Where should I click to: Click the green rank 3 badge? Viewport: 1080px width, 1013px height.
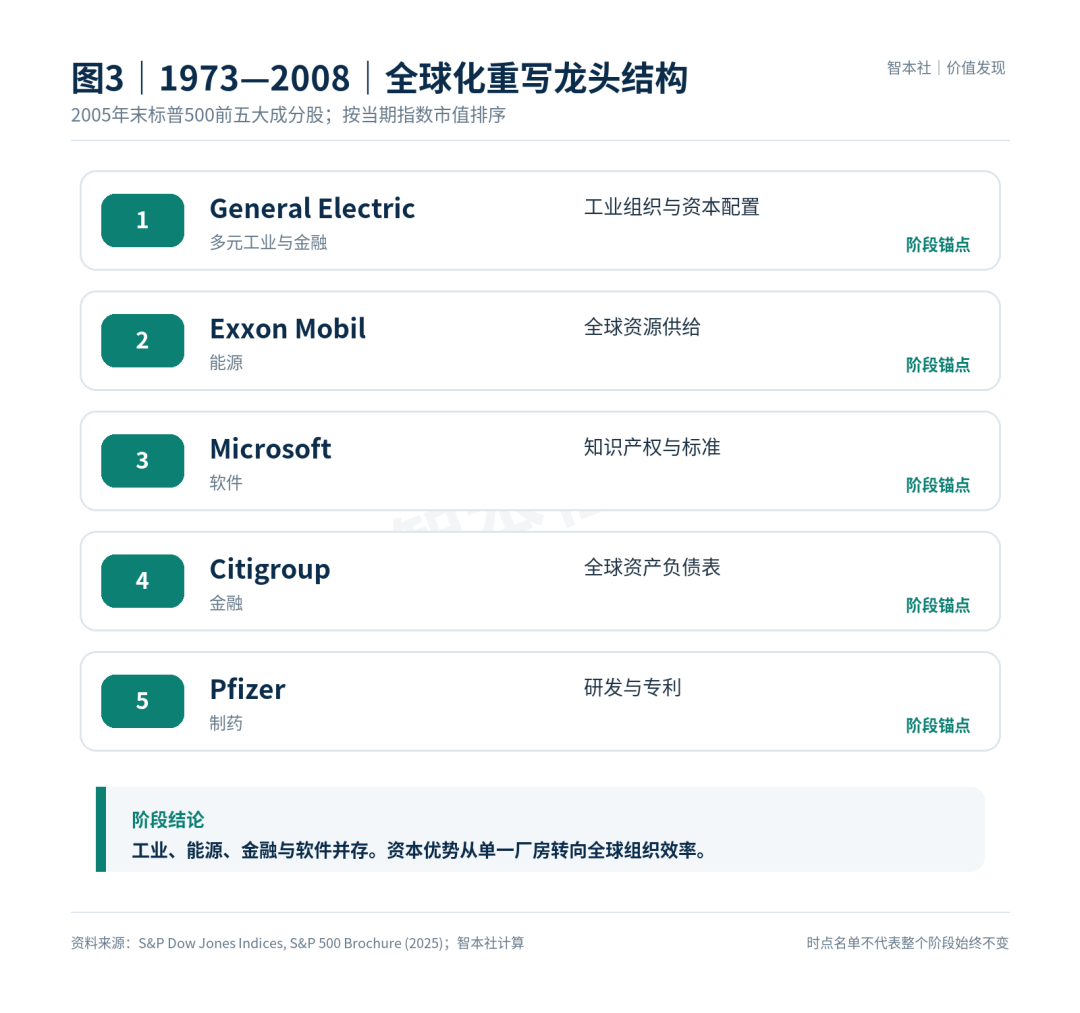(x=143, y=461)
